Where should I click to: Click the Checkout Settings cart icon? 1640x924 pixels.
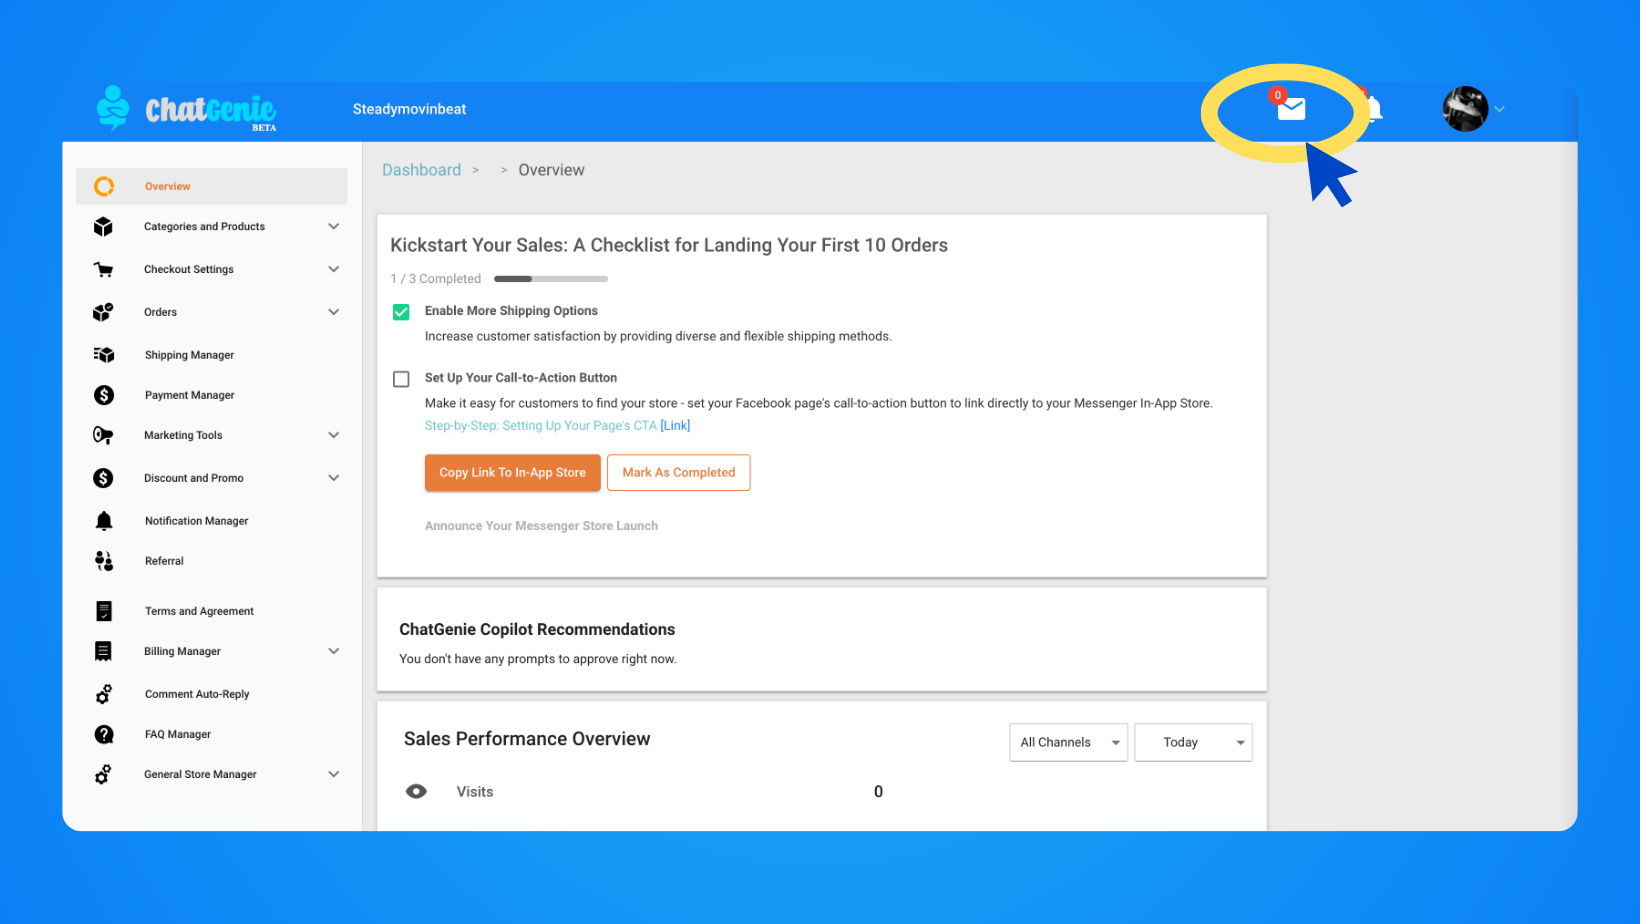pos(103,269)
